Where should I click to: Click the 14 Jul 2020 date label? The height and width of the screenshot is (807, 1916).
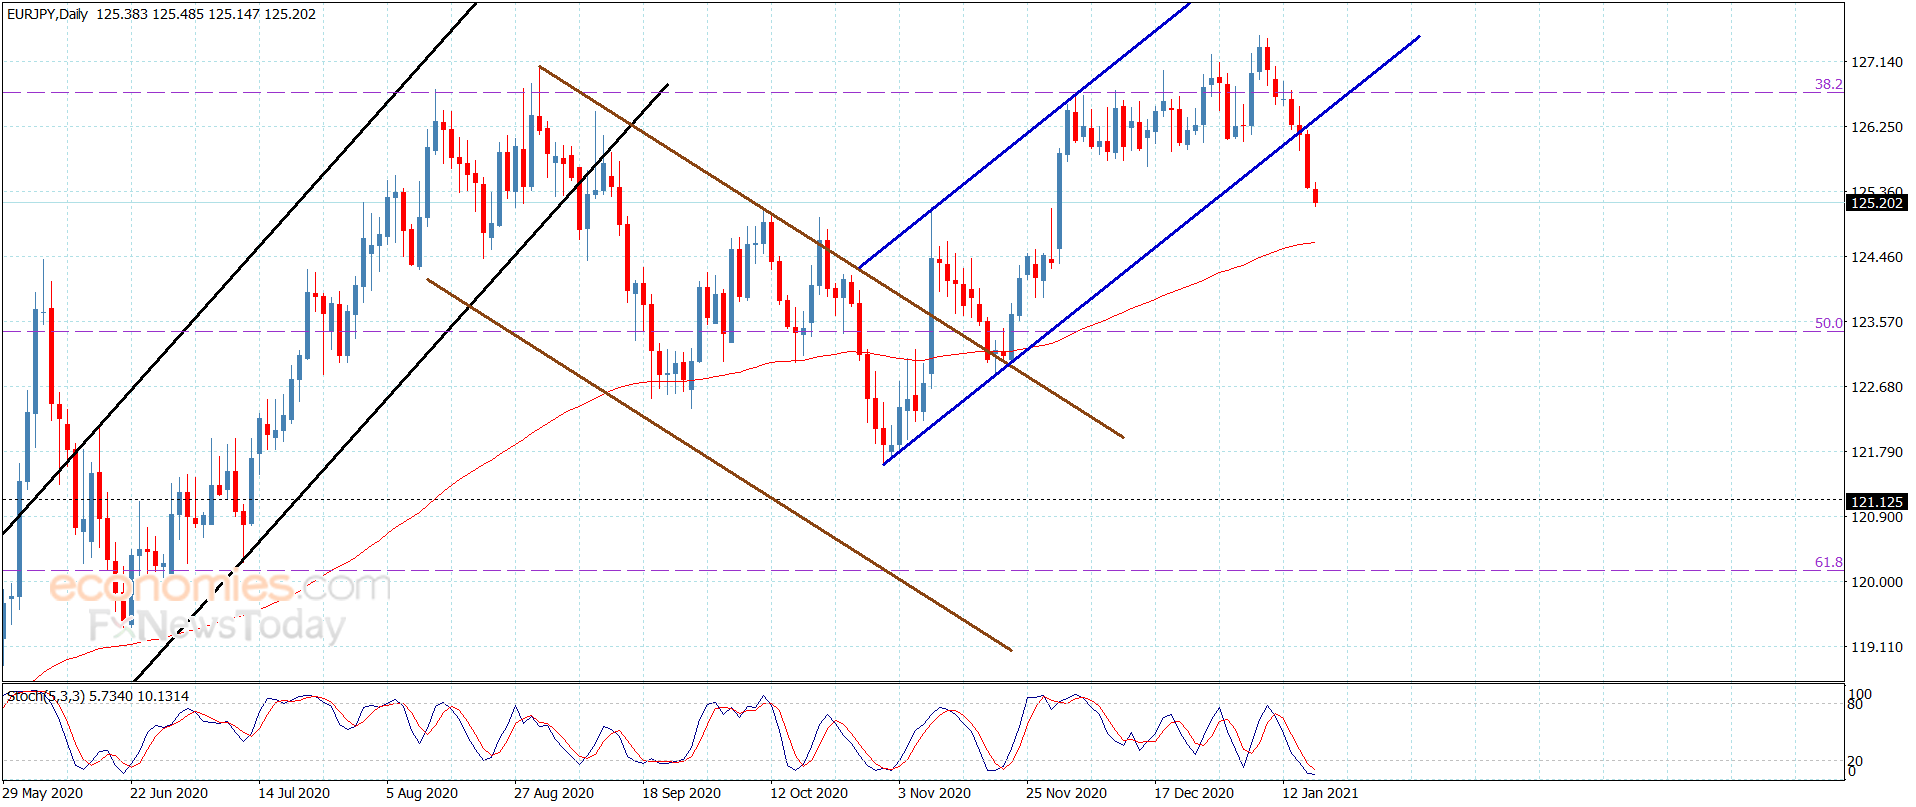294,793
